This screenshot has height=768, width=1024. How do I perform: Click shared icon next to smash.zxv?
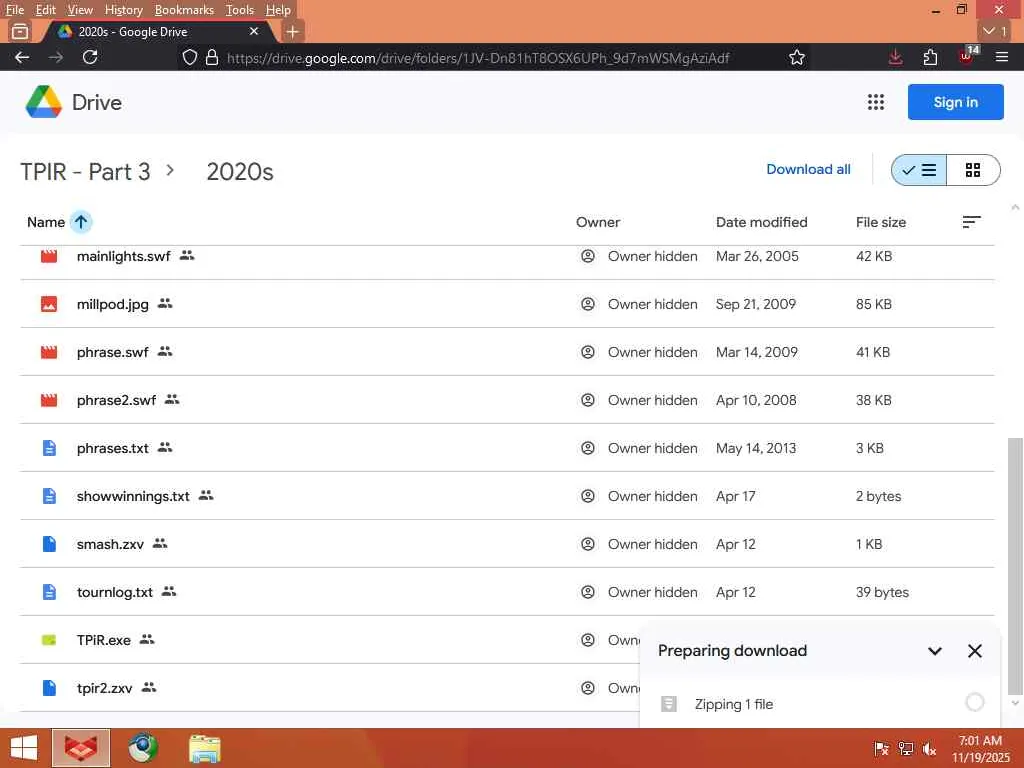pos(160,543)
